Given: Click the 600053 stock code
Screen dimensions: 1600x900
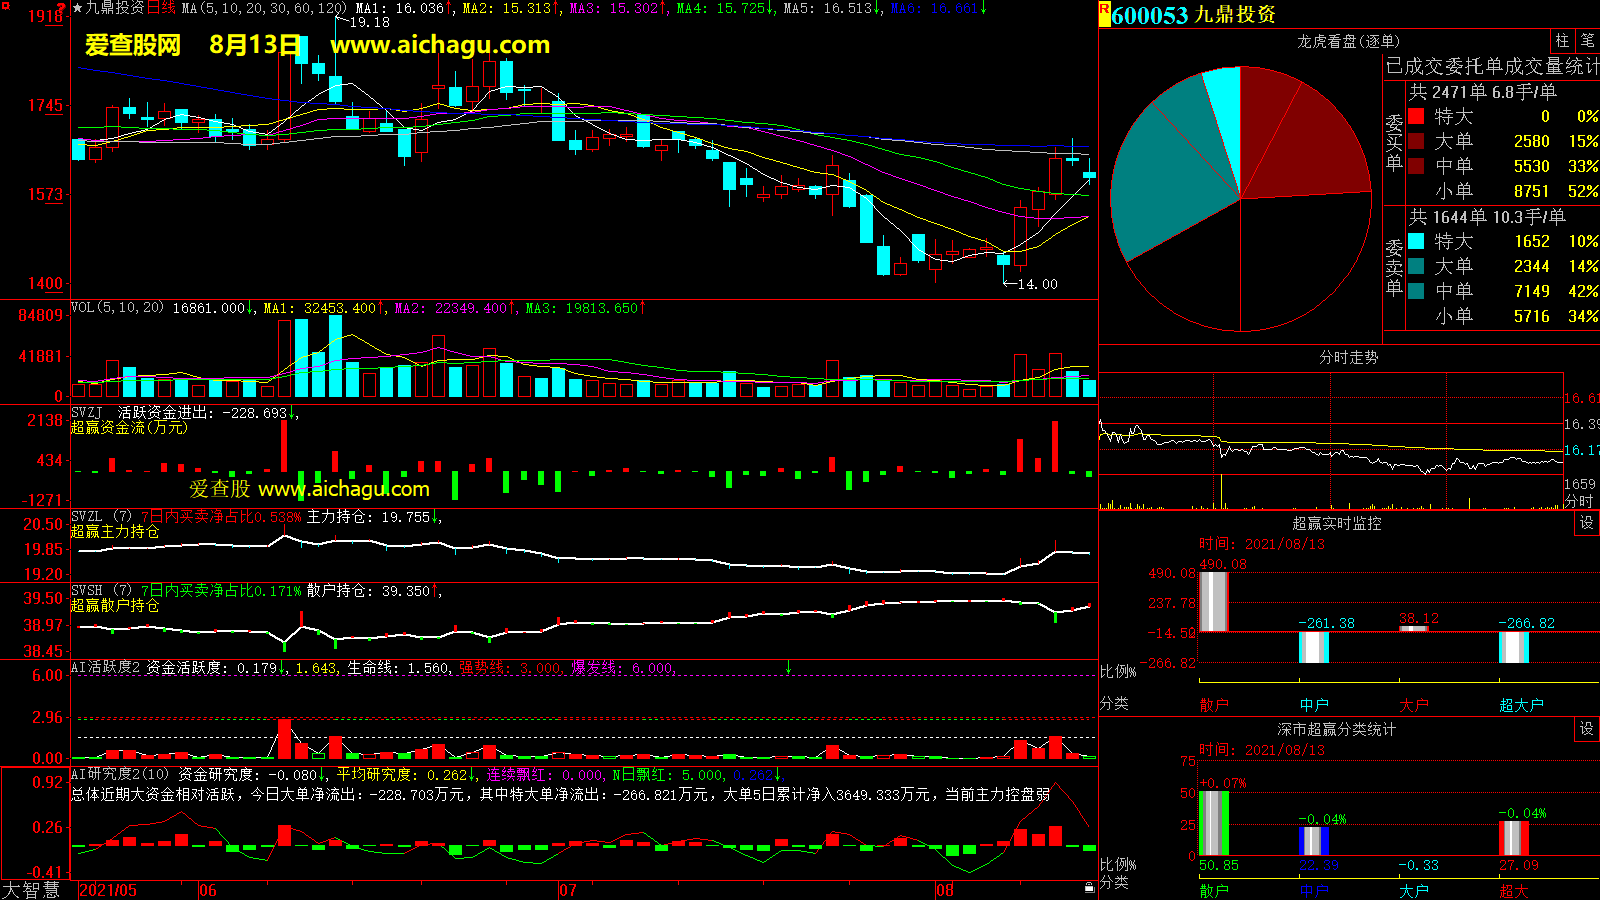Looking at the screenshot, I should [1150, 15].
